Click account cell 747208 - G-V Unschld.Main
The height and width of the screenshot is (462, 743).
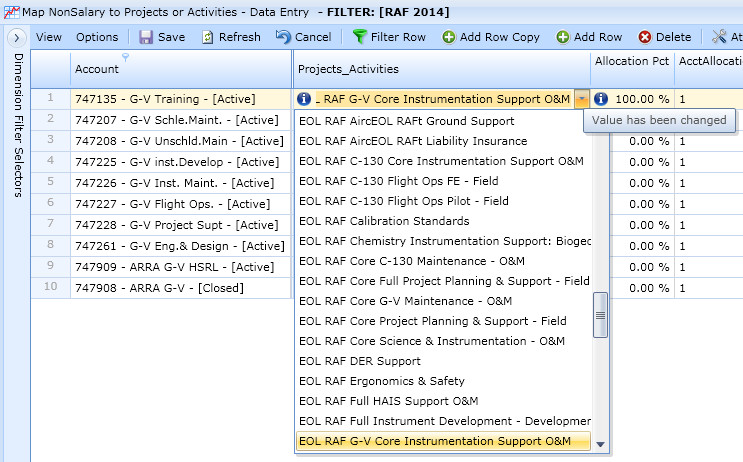point(181,141)
